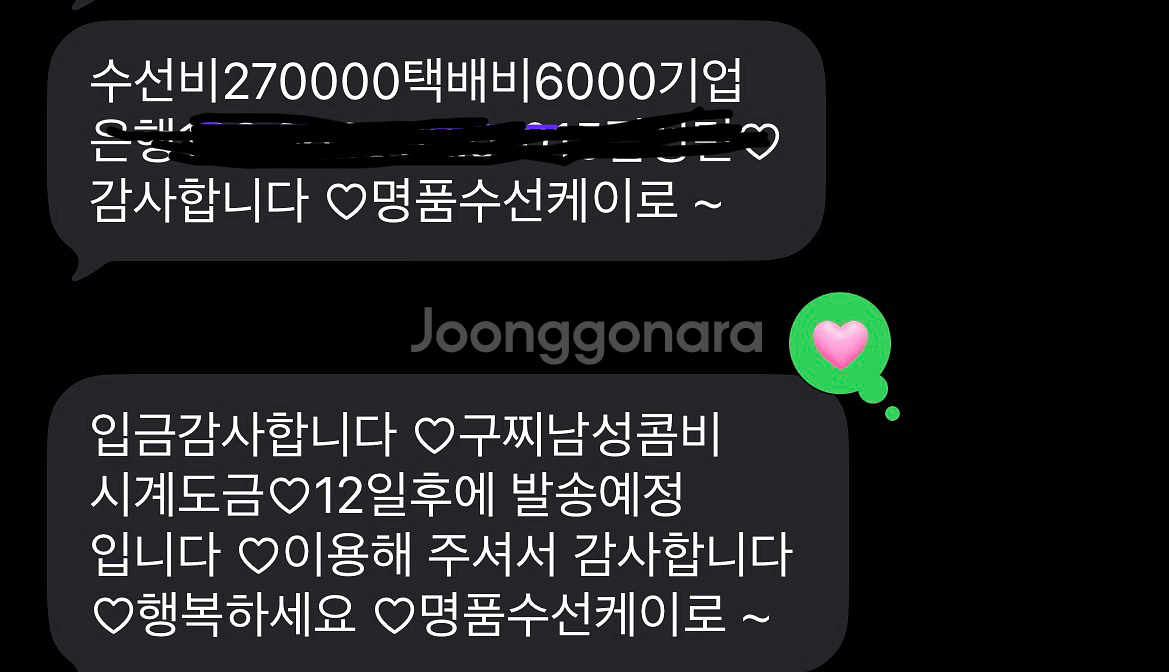Click 입금감사합니다 at start of second message
The image size is (1169, 672).
pyautogui.click(x=243, y=435)
